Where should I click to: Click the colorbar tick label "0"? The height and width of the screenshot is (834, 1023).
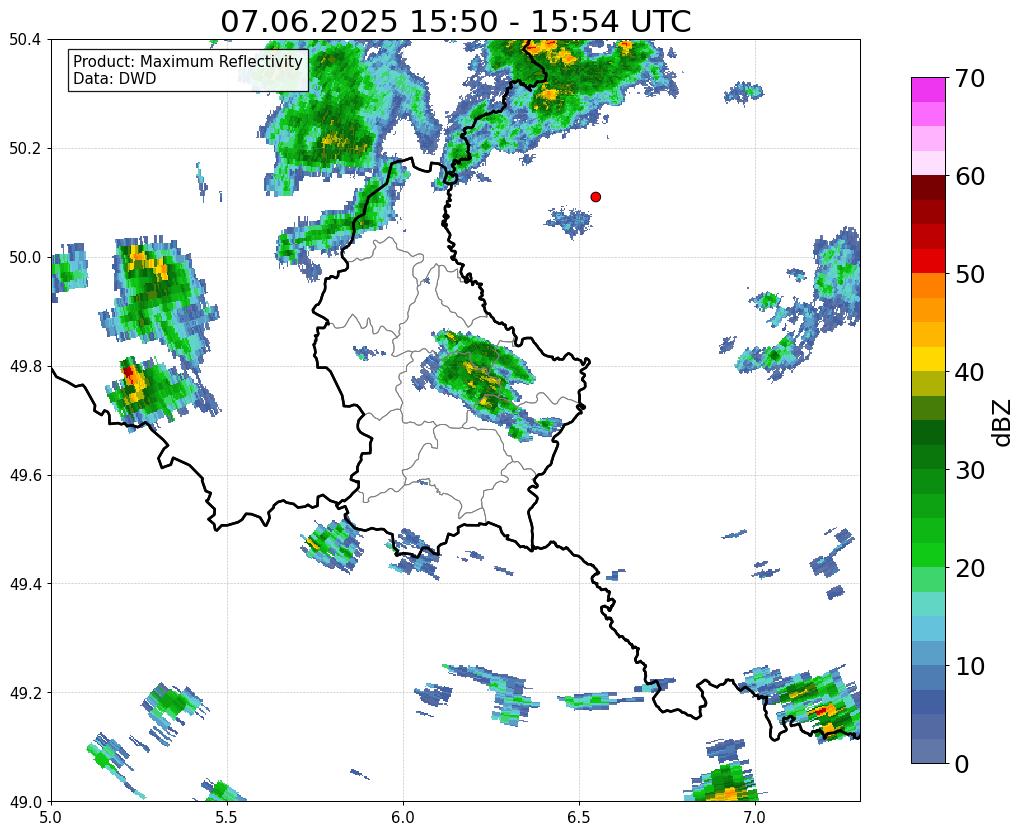coord(962,764)
